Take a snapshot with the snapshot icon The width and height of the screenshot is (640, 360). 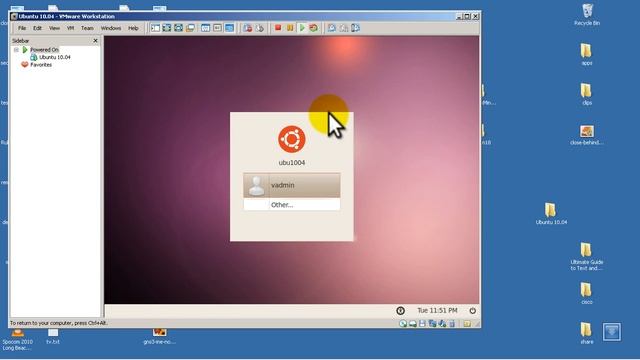point(247,28)
